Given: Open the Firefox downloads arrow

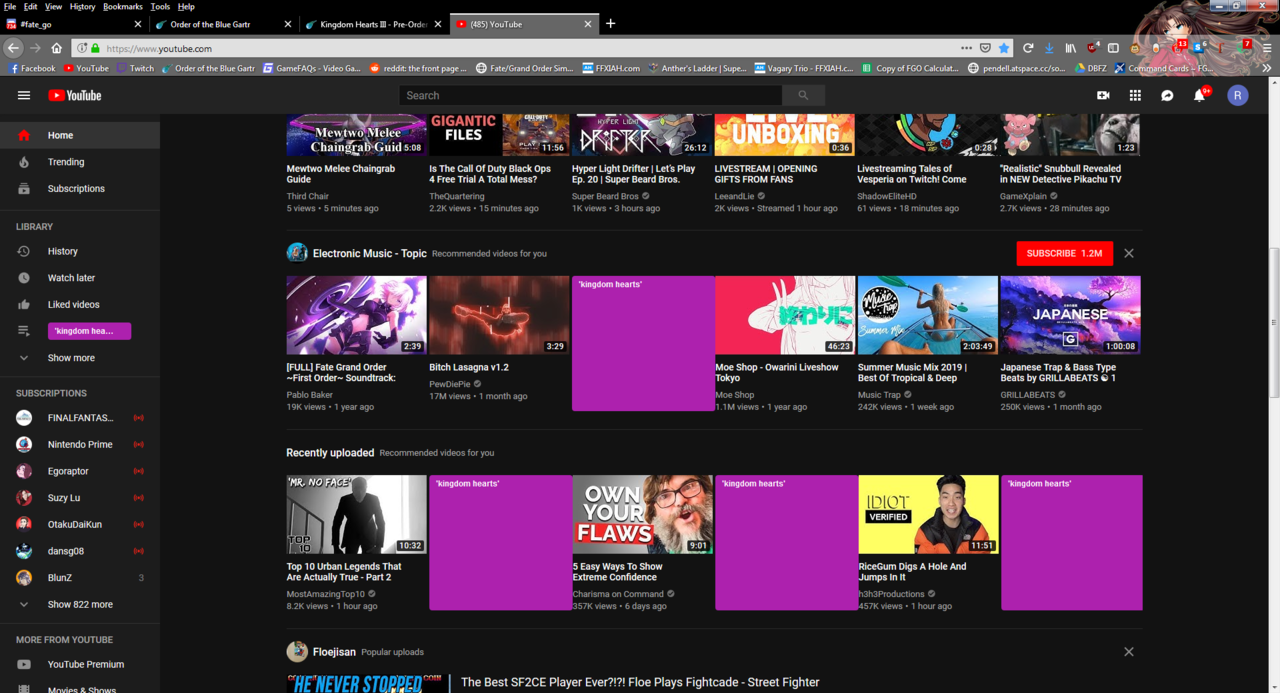Looking at the screenshot, I should [1049, 48].
